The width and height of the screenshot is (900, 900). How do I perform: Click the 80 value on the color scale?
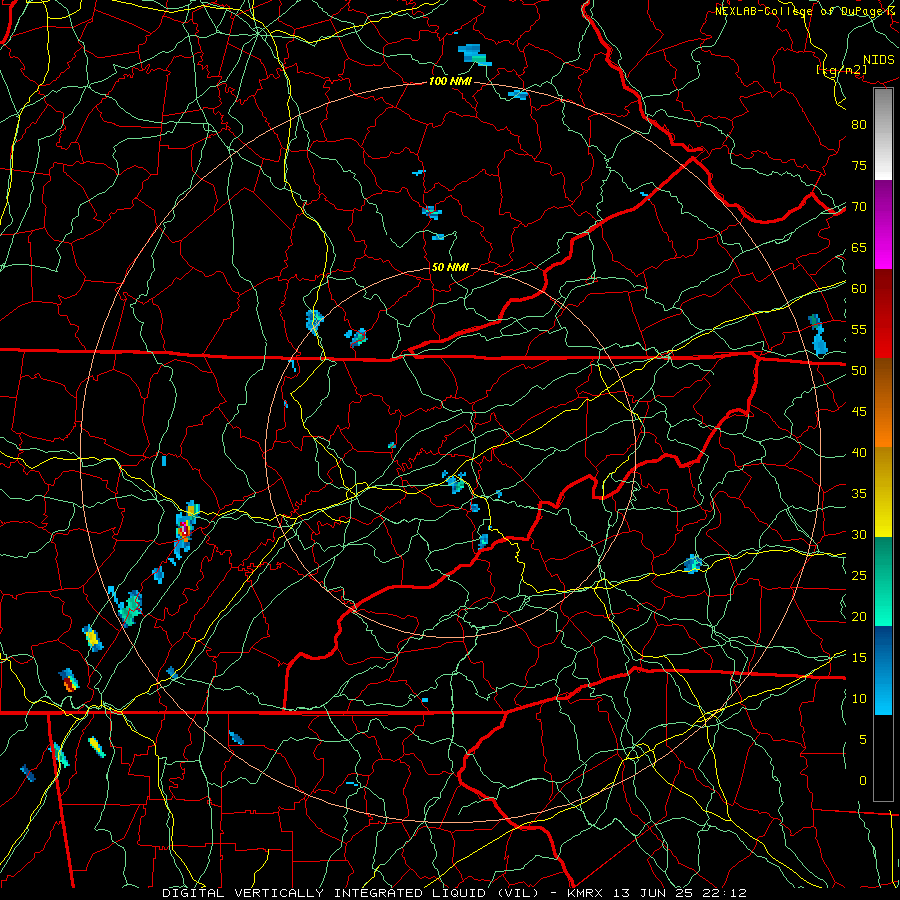859,125
